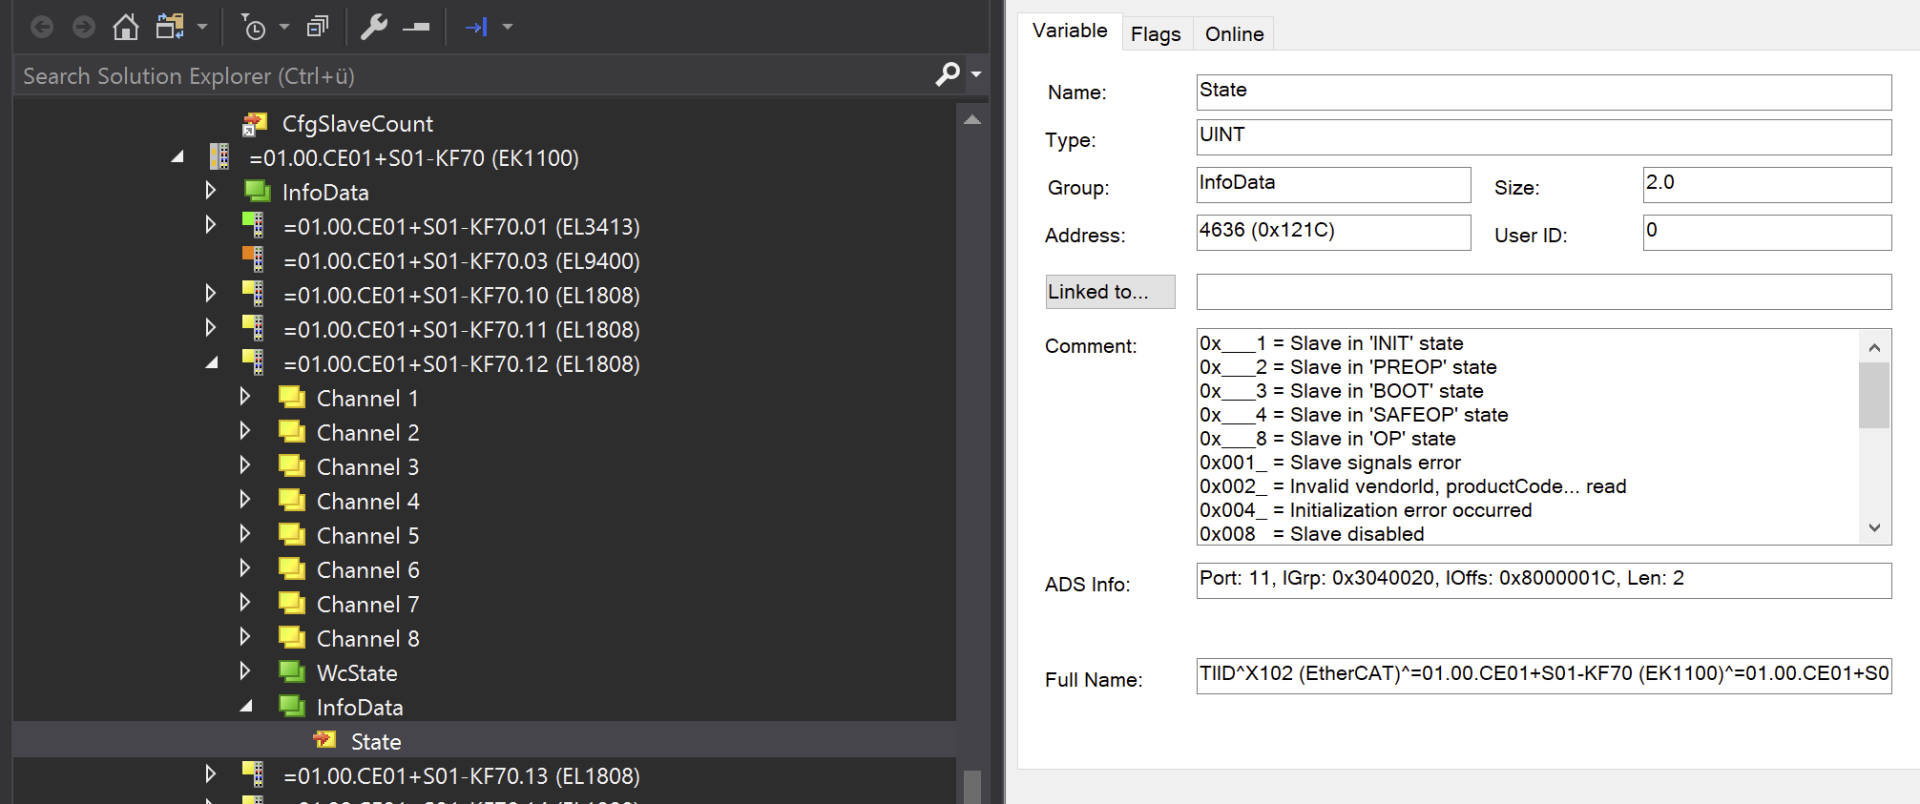Click the Channel 8 yellow folder icon
The width and height of the screenshot is (1920, 804).
[x=292, y=638]
